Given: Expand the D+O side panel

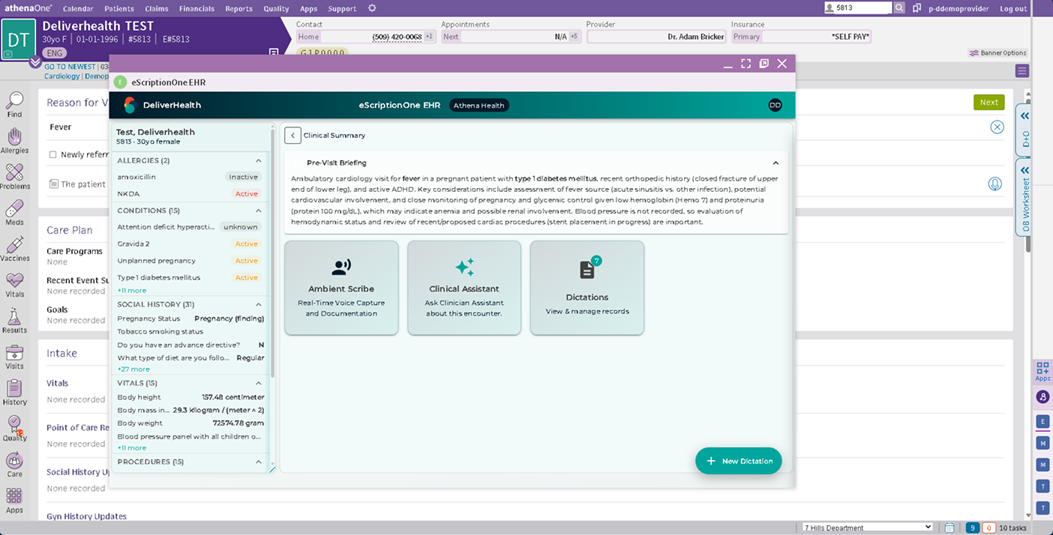Looking at the screenshot, I should point(1025,130).
